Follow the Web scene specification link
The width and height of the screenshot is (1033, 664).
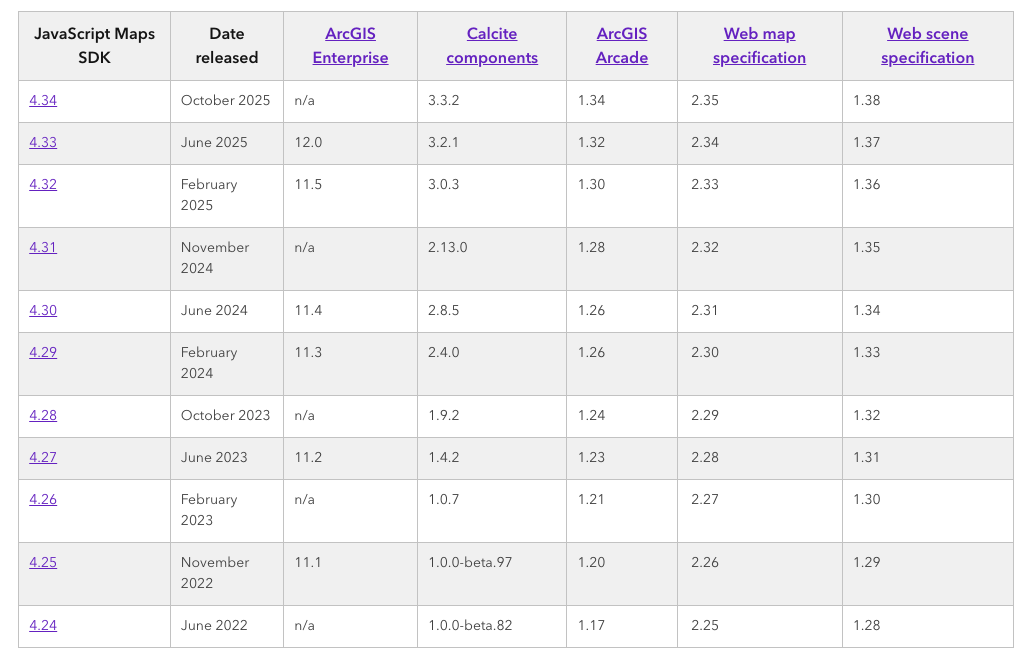(927, 46)
